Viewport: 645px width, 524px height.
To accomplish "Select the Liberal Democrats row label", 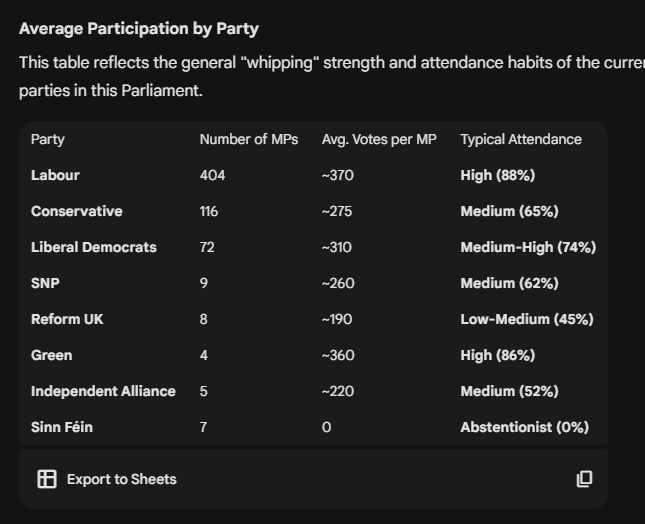I will pos(94,247).
